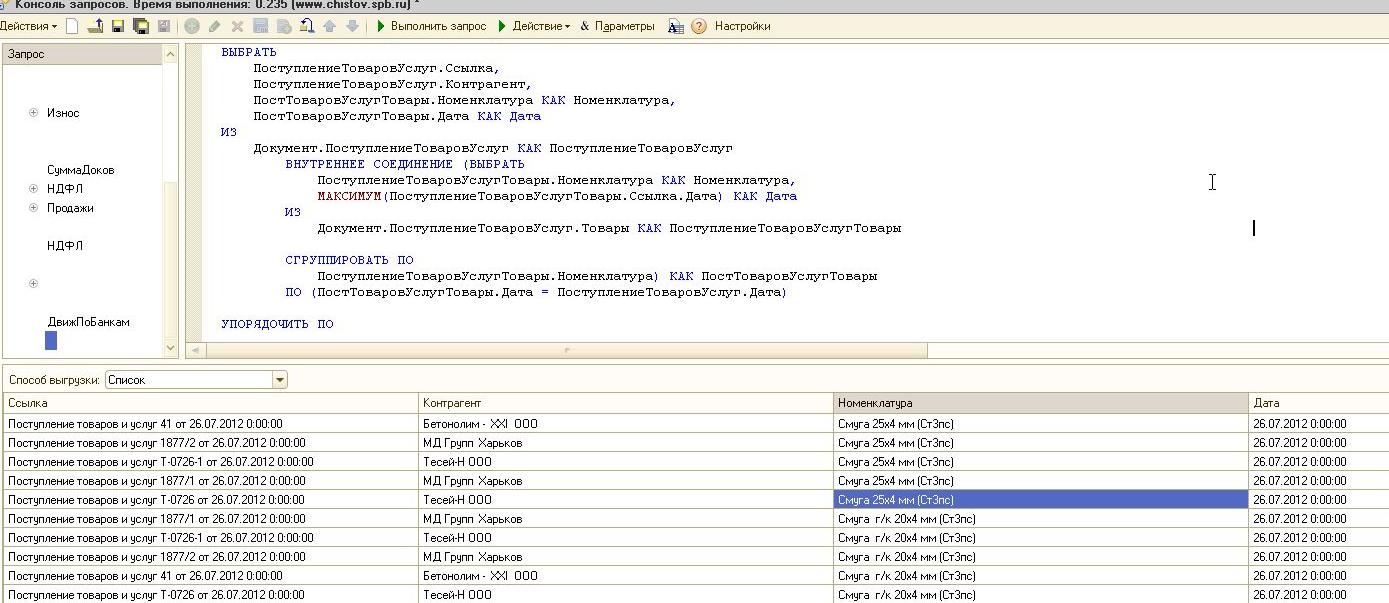Click the level-up hierarchy icon in toolbar
Viewport: 1389px width, 603px height.
(x=306, y=26)
